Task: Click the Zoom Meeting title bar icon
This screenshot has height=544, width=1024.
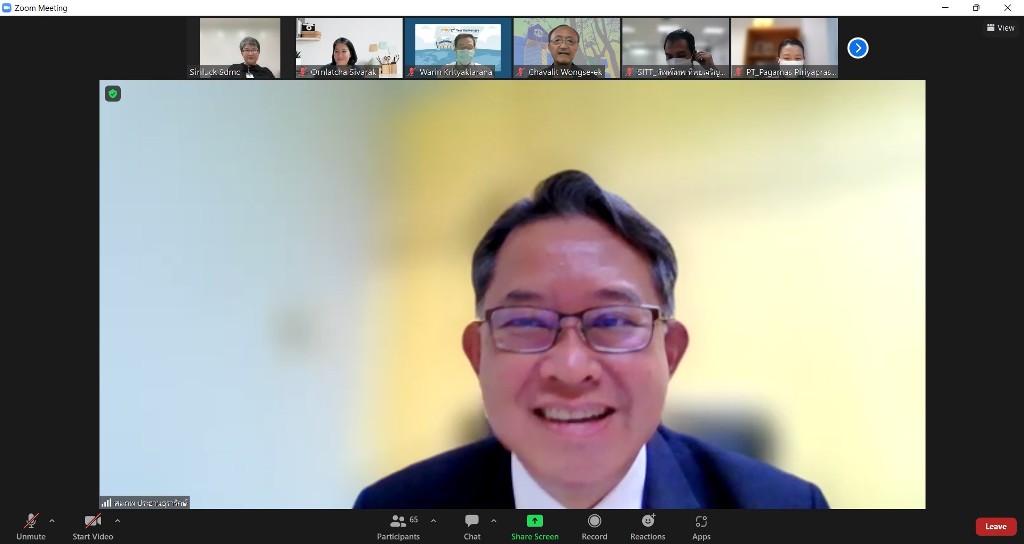Action: click(7, 8)
